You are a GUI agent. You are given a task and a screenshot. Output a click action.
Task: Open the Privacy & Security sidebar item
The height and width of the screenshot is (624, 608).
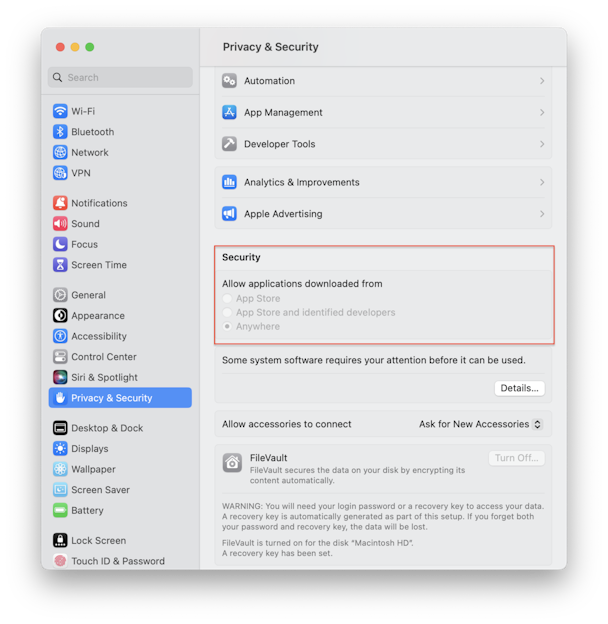(120, 398)
